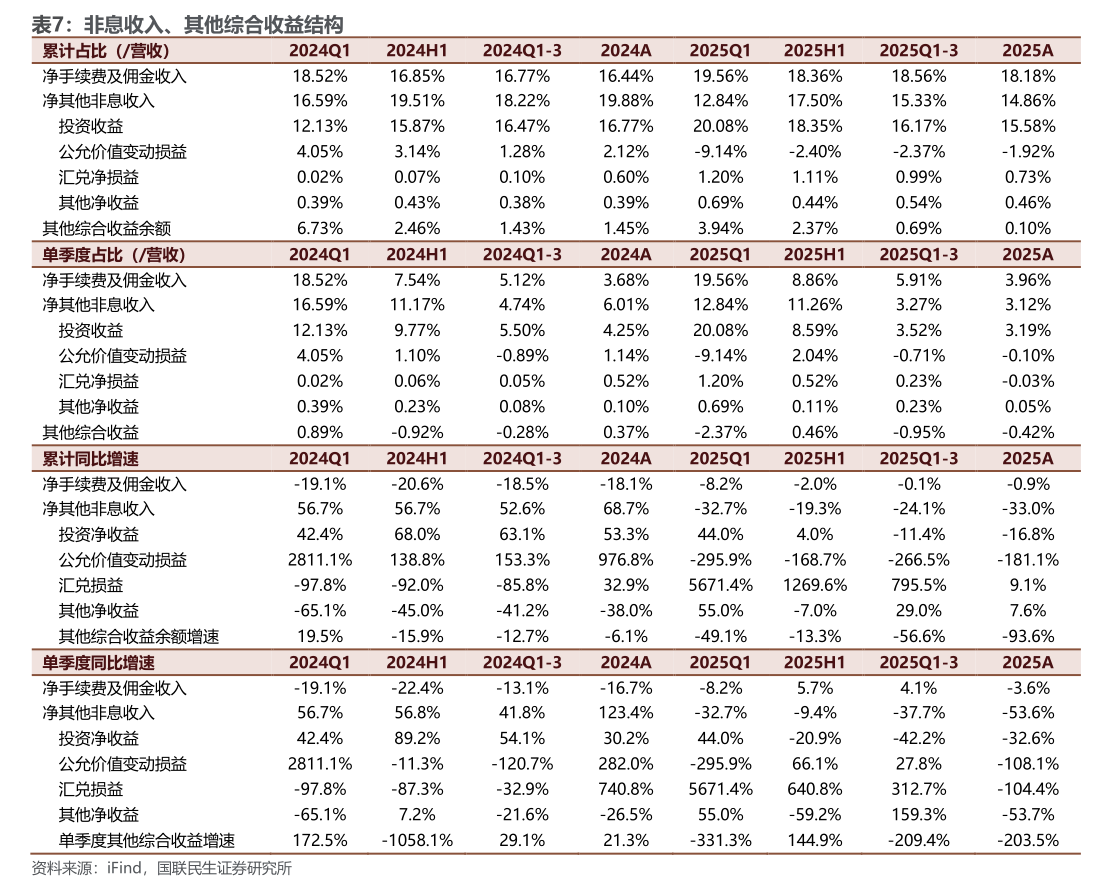Select the growth figure 63.1%
Image resolution: width=1110 pixels, height=892 pixels.
tap(522, 534)
